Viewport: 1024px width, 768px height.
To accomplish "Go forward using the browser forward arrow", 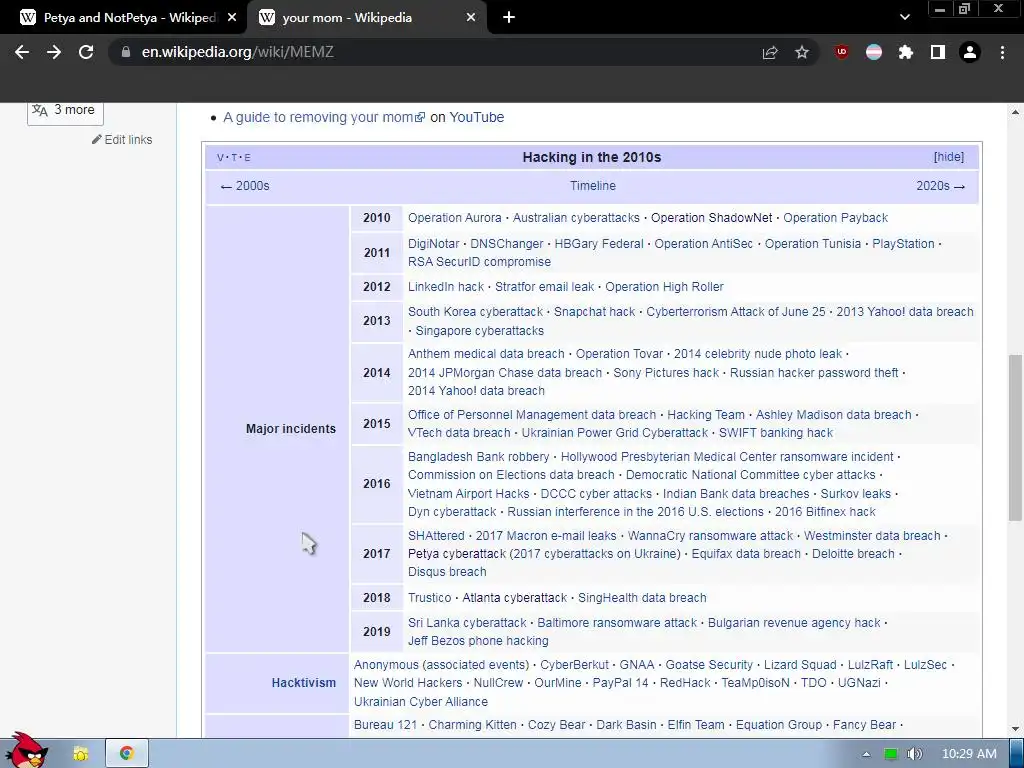I will click(54, 52).
